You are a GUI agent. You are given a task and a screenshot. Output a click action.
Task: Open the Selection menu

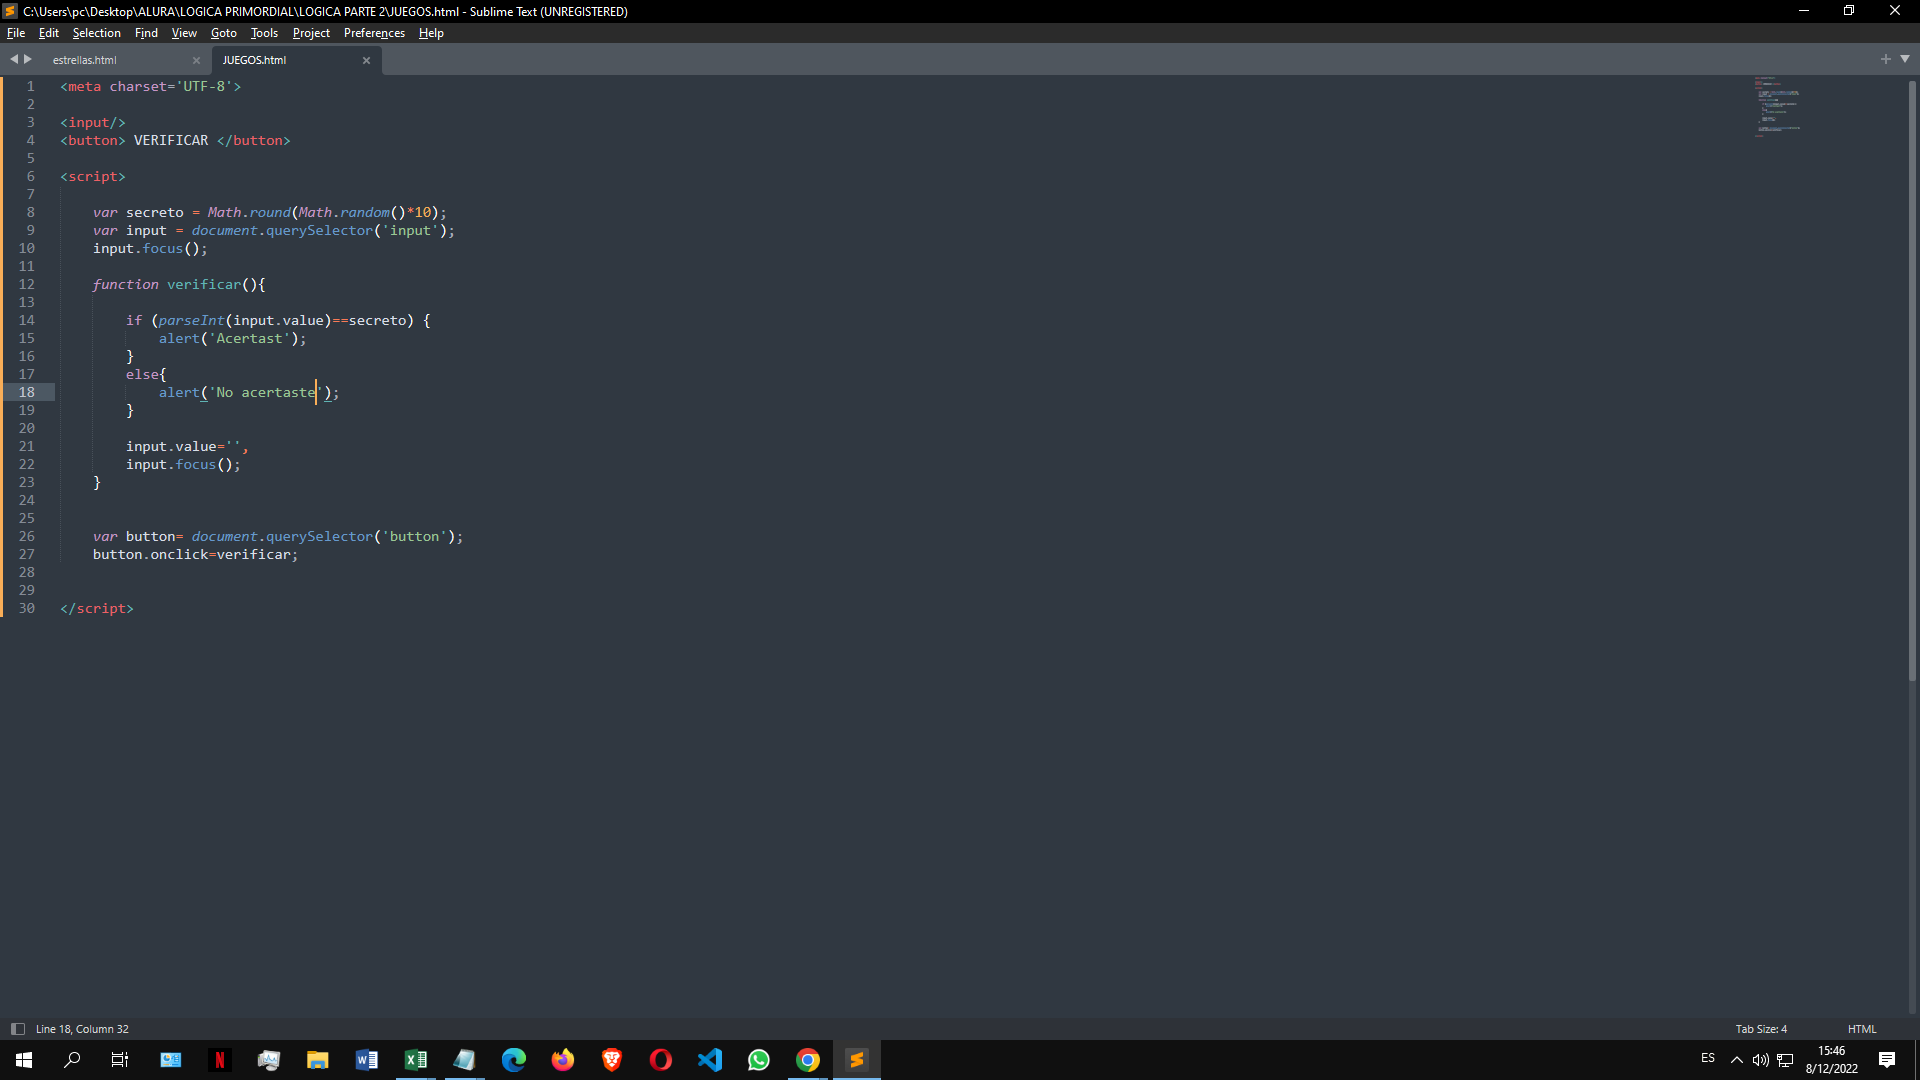click(x=96, y=33)
